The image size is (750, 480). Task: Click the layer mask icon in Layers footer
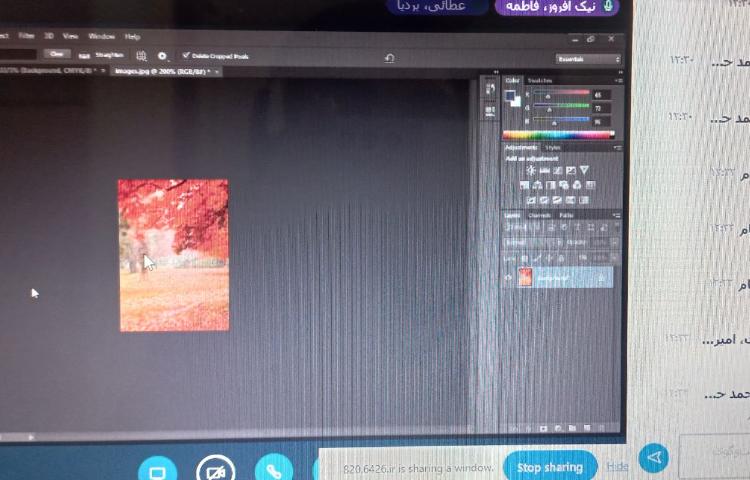(x=543, y=428)
